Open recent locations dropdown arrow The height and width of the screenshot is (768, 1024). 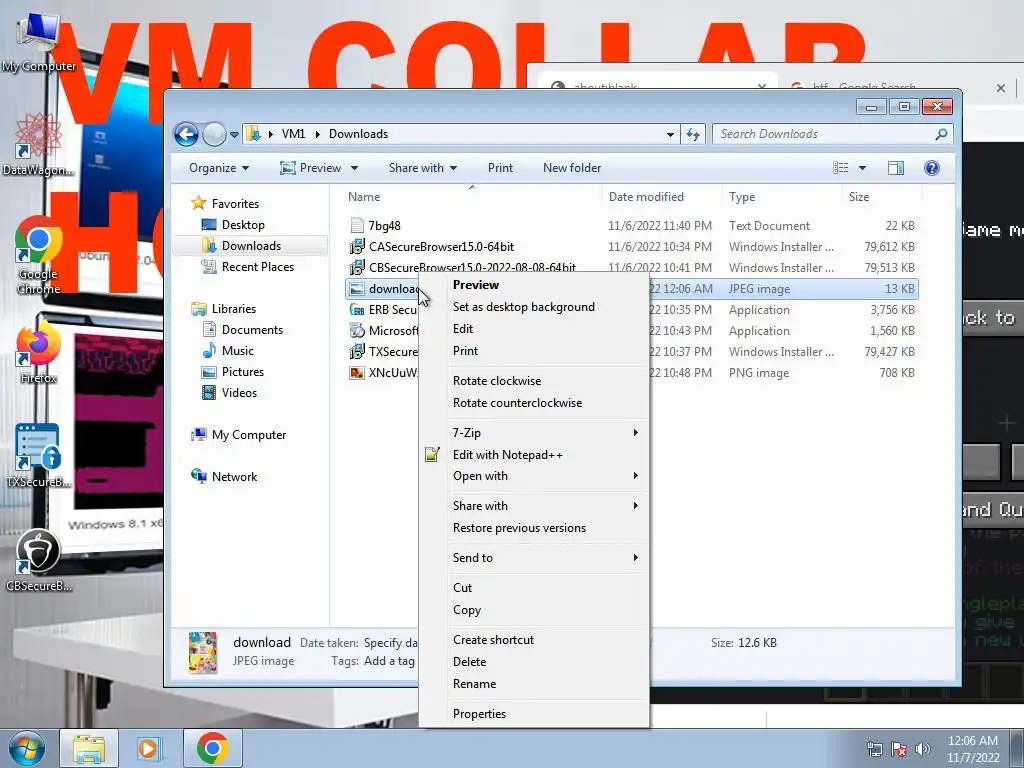coord(234,135)
